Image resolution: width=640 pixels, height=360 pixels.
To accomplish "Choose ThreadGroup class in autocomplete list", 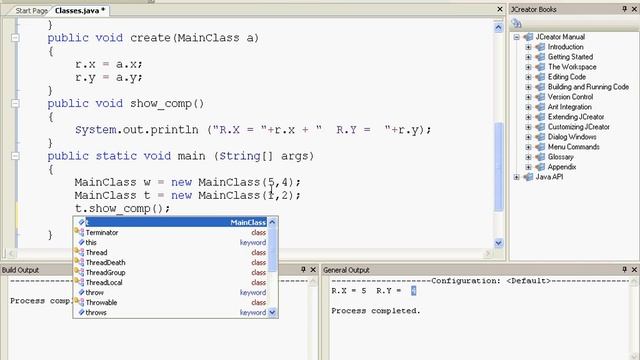I will coord(171,272).
